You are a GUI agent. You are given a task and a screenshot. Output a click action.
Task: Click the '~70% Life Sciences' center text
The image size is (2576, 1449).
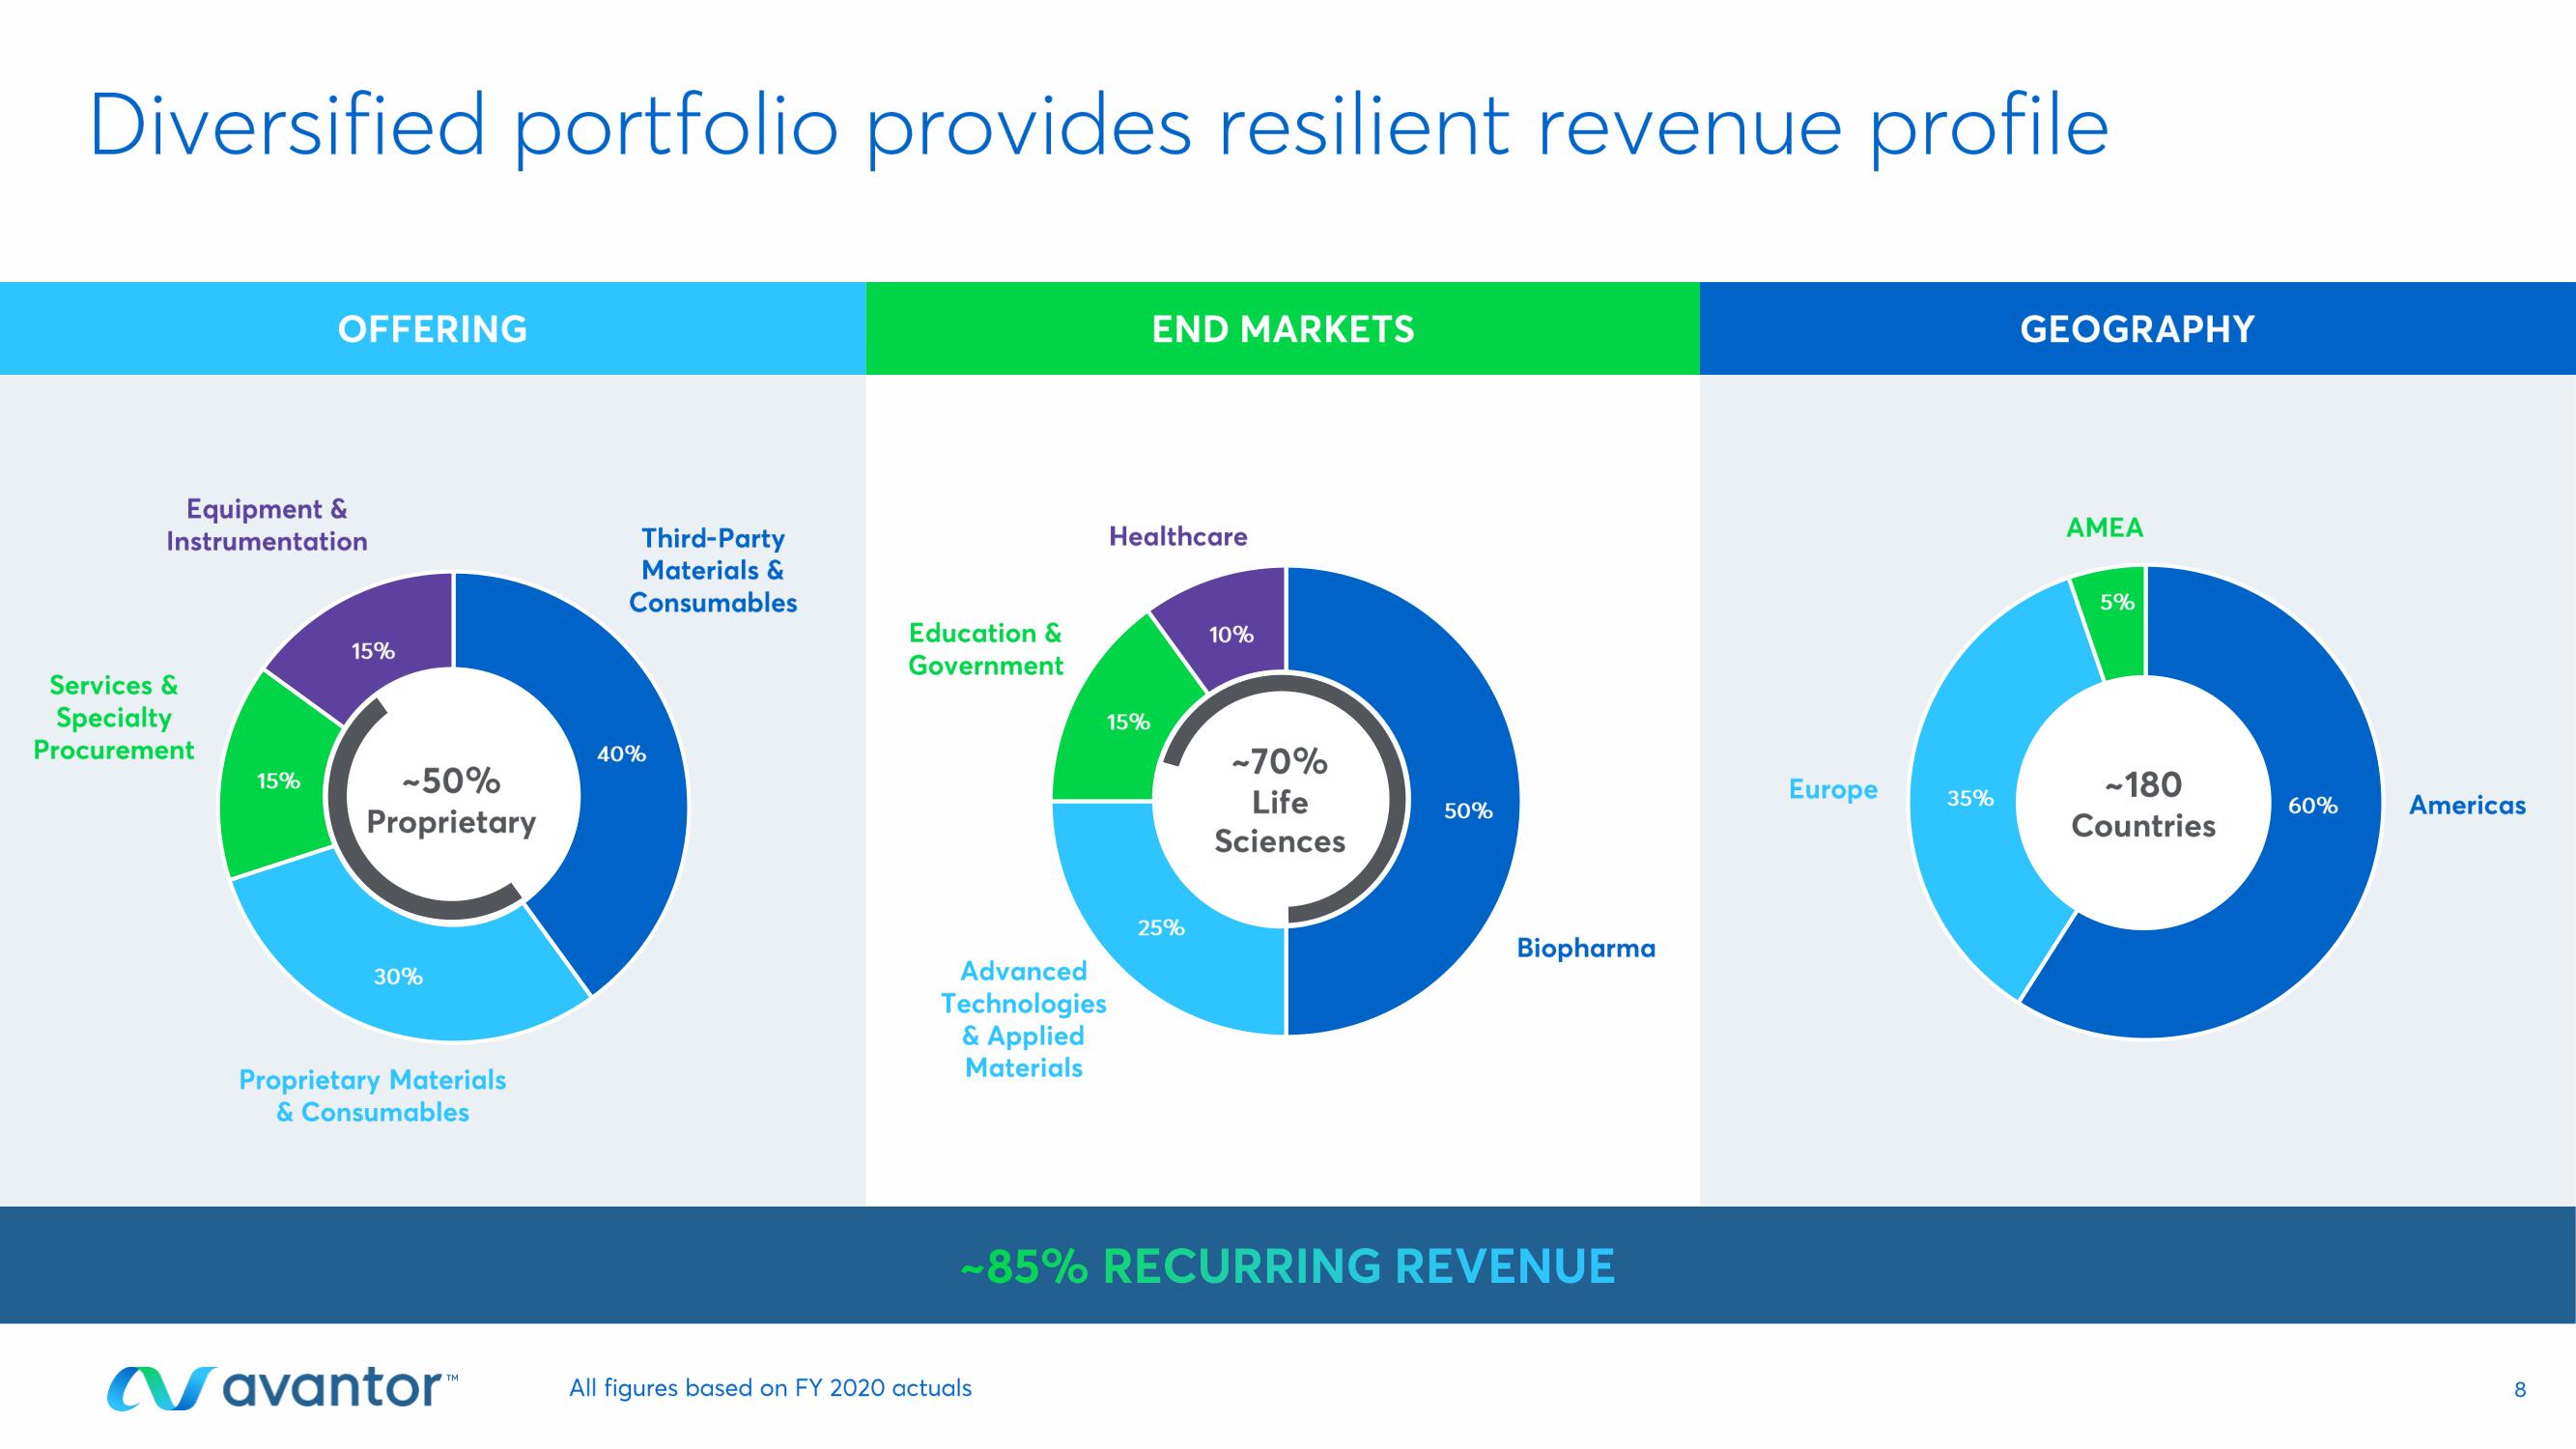tap(1280, 801)
